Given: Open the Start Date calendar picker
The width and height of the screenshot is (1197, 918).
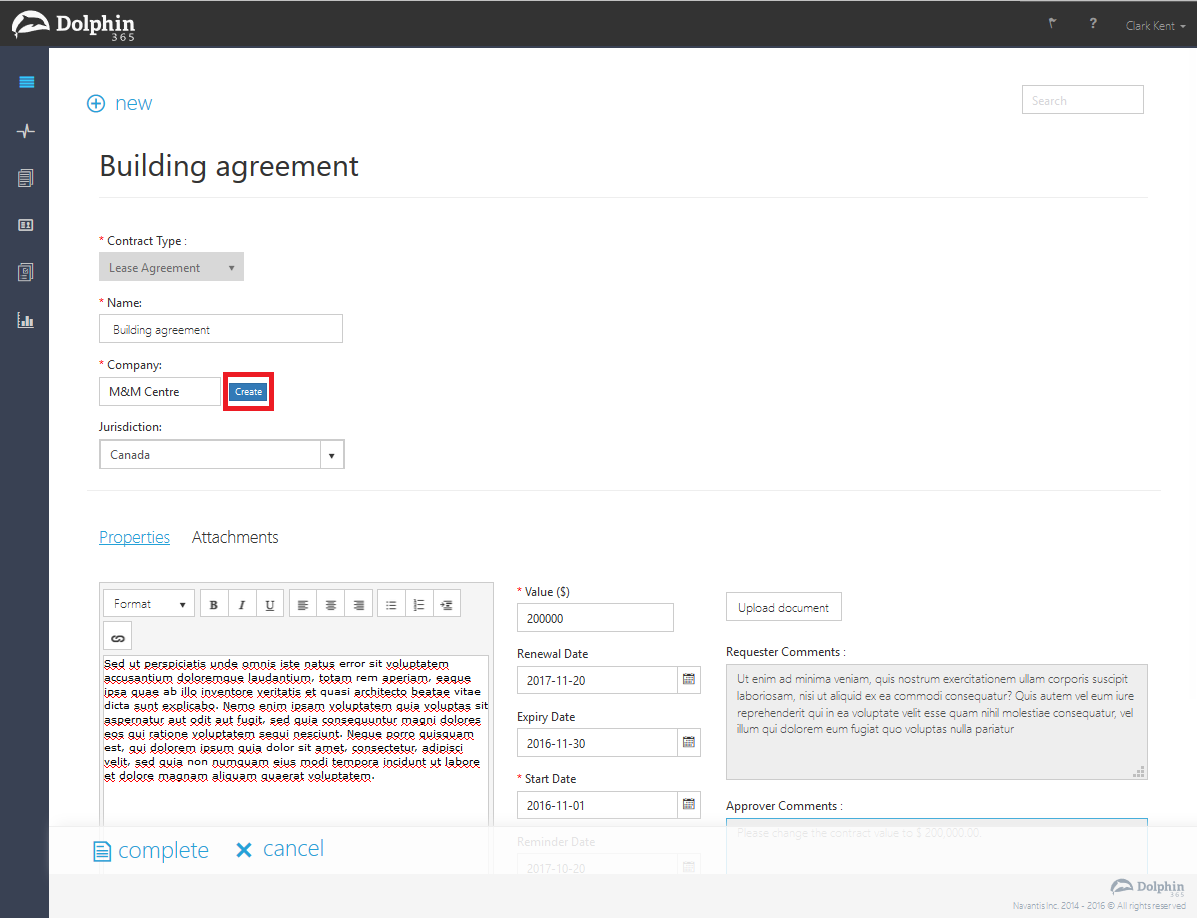Looking at the screenshot, I should [689, 804].
